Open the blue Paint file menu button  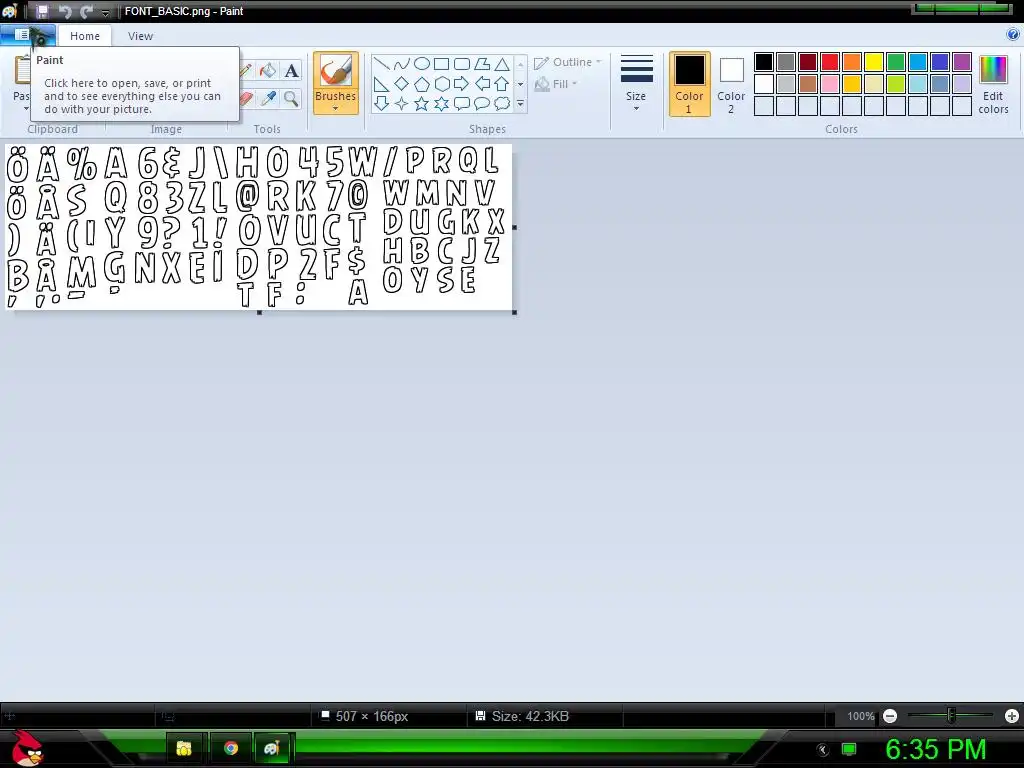point(27,35)
